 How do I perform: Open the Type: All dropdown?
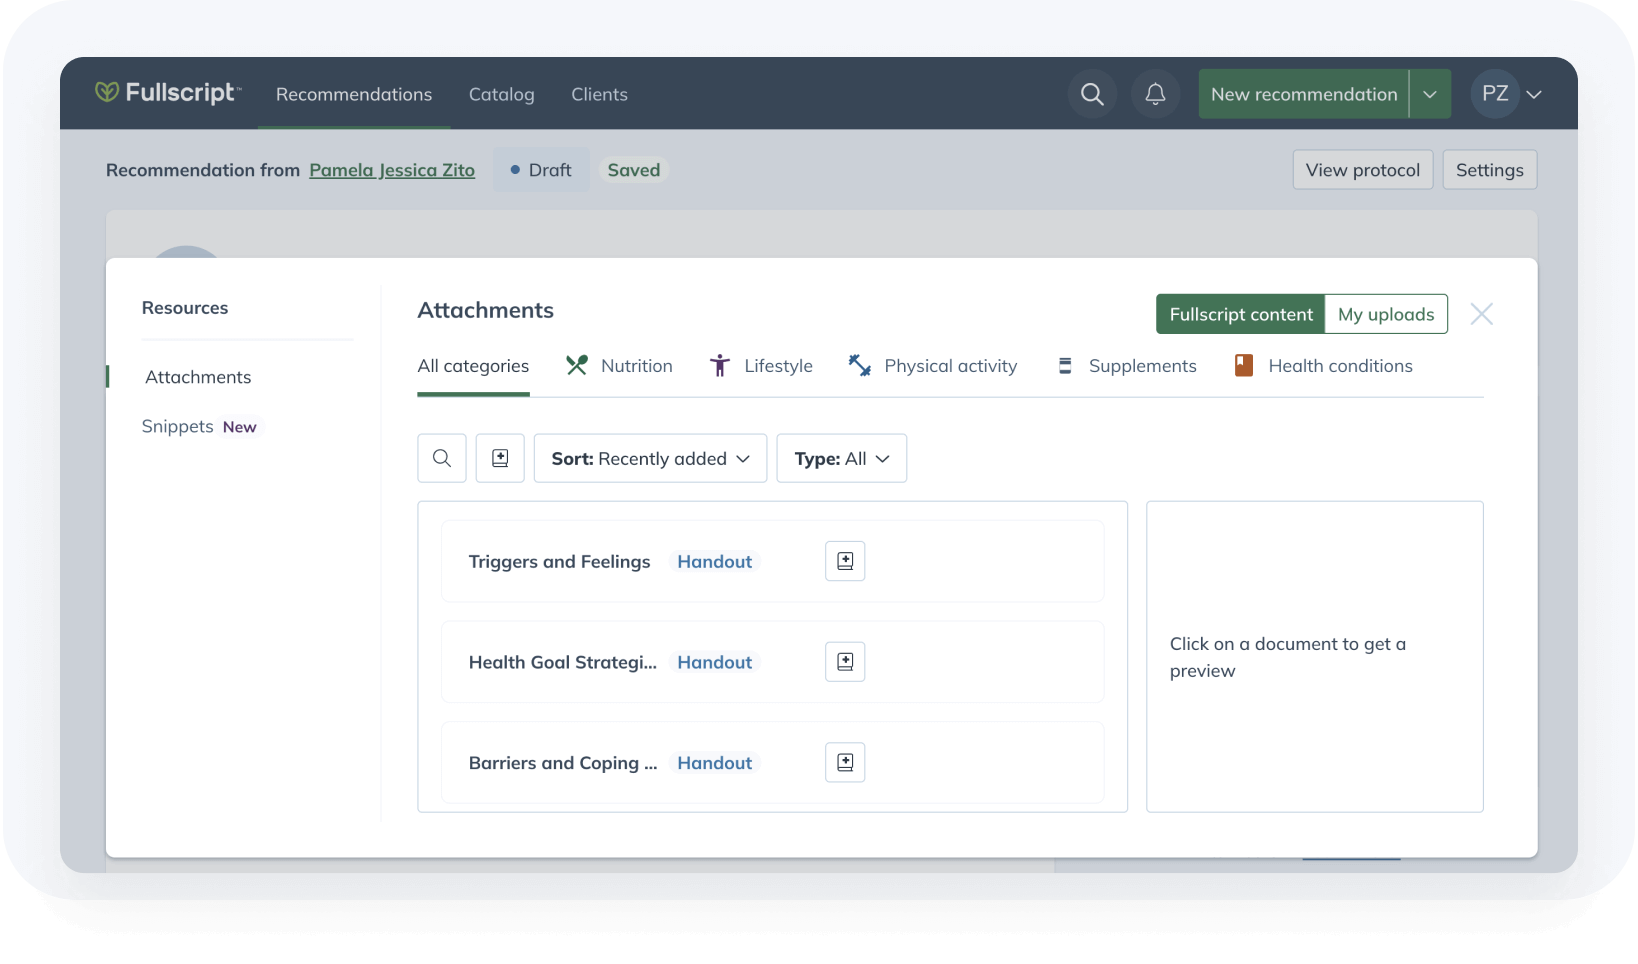841,458
